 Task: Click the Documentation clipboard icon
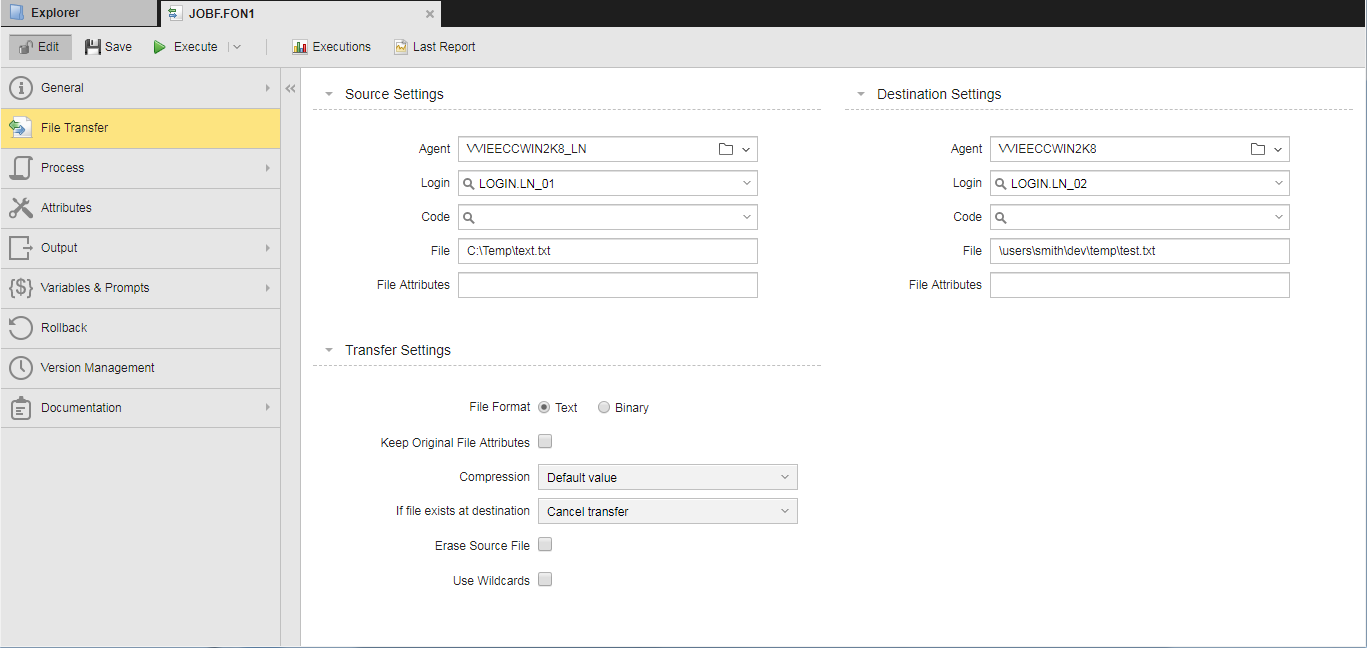[x=21, y=408]
